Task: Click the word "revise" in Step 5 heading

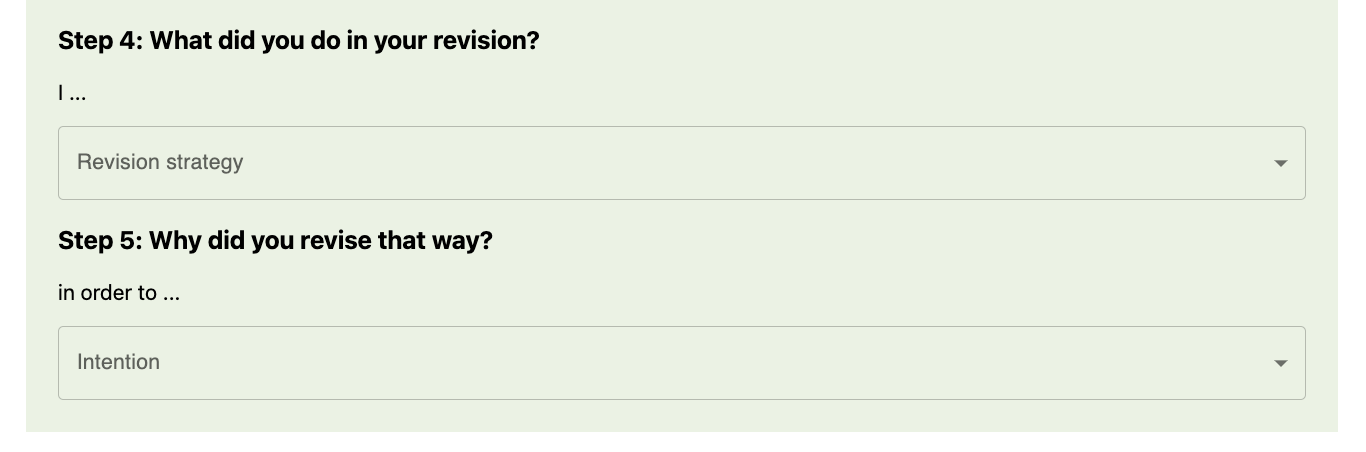Action: pos(335,241)
